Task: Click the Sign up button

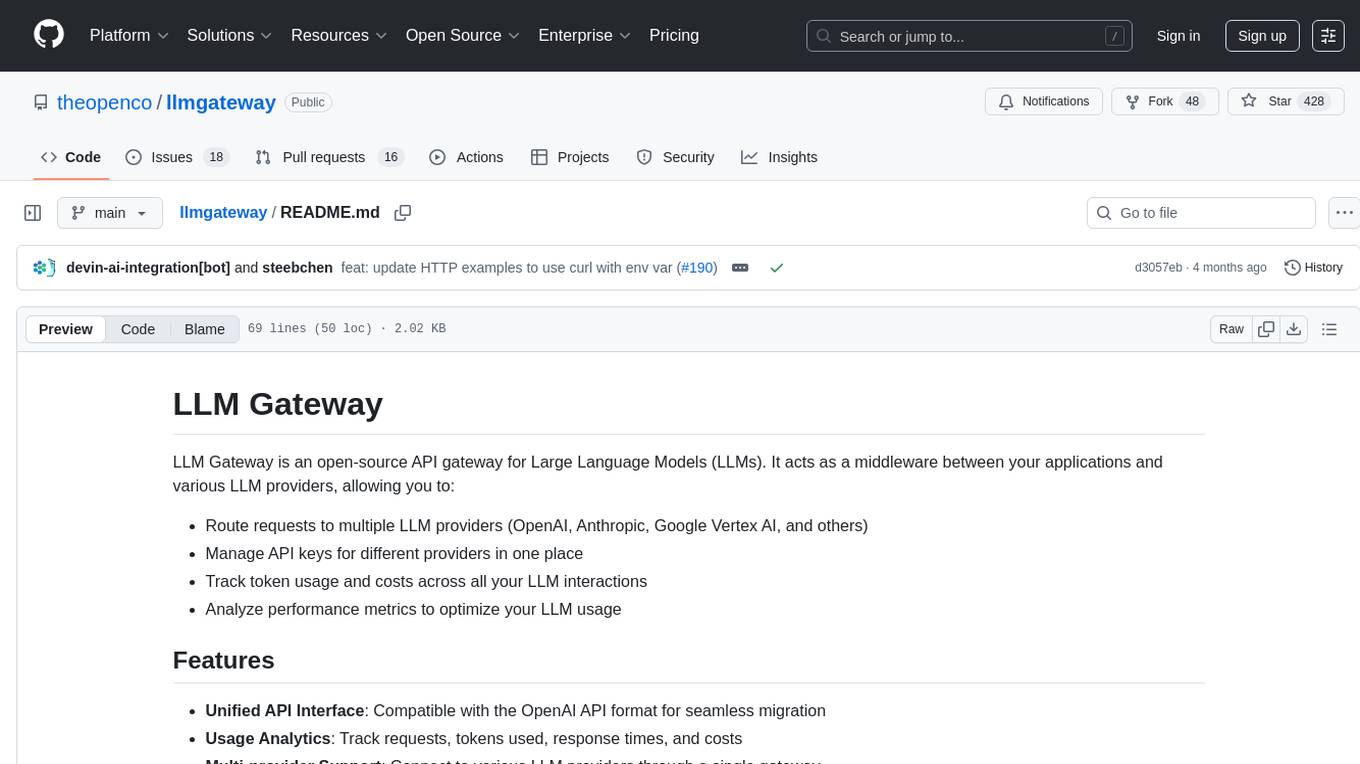Action: (x=1262, y=36)
